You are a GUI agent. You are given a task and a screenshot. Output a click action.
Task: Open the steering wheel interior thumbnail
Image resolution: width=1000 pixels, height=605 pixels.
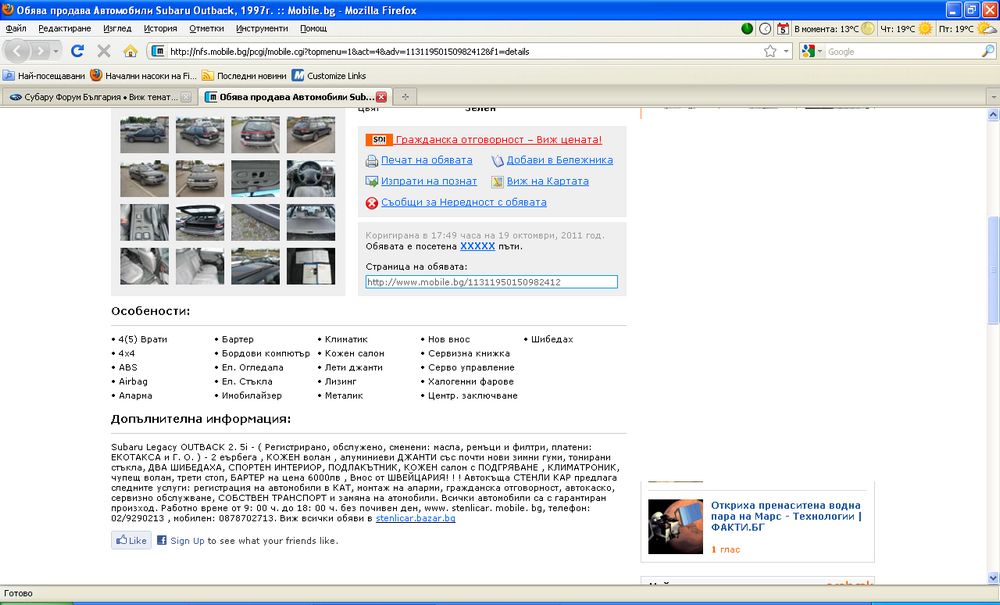pyautogui.click(x=311, y=179)
